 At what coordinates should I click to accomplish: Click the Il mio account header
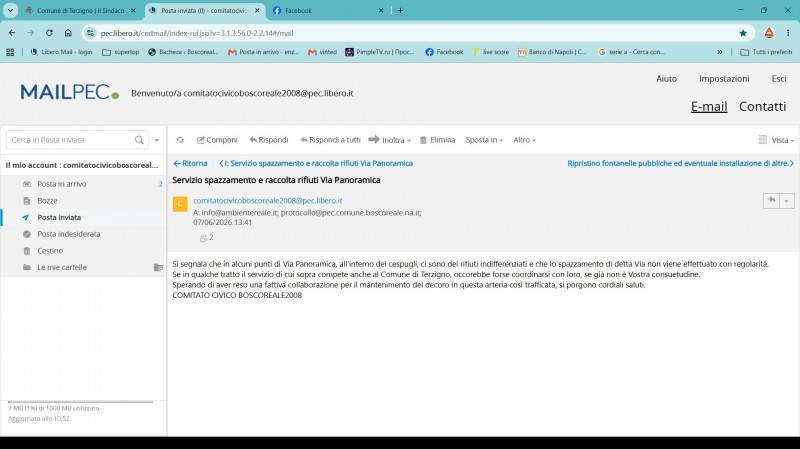coord(82,165)
